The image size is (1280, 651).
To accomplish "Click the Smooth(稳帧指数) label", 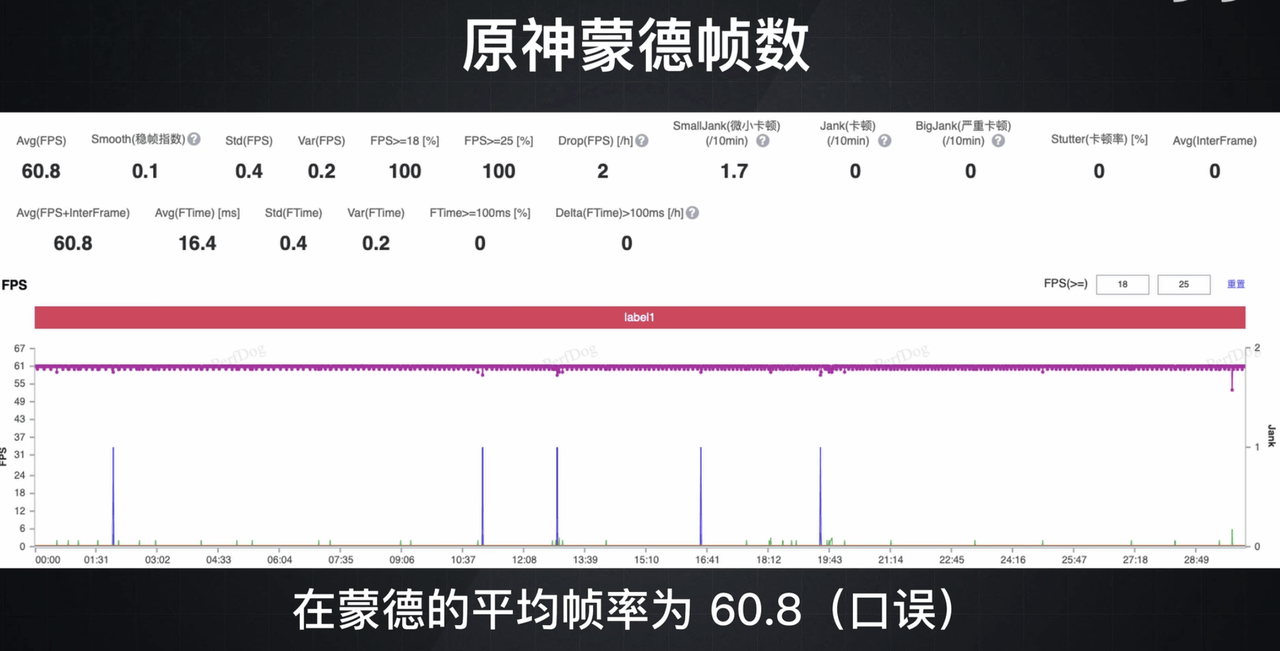I will pos(138,140).
